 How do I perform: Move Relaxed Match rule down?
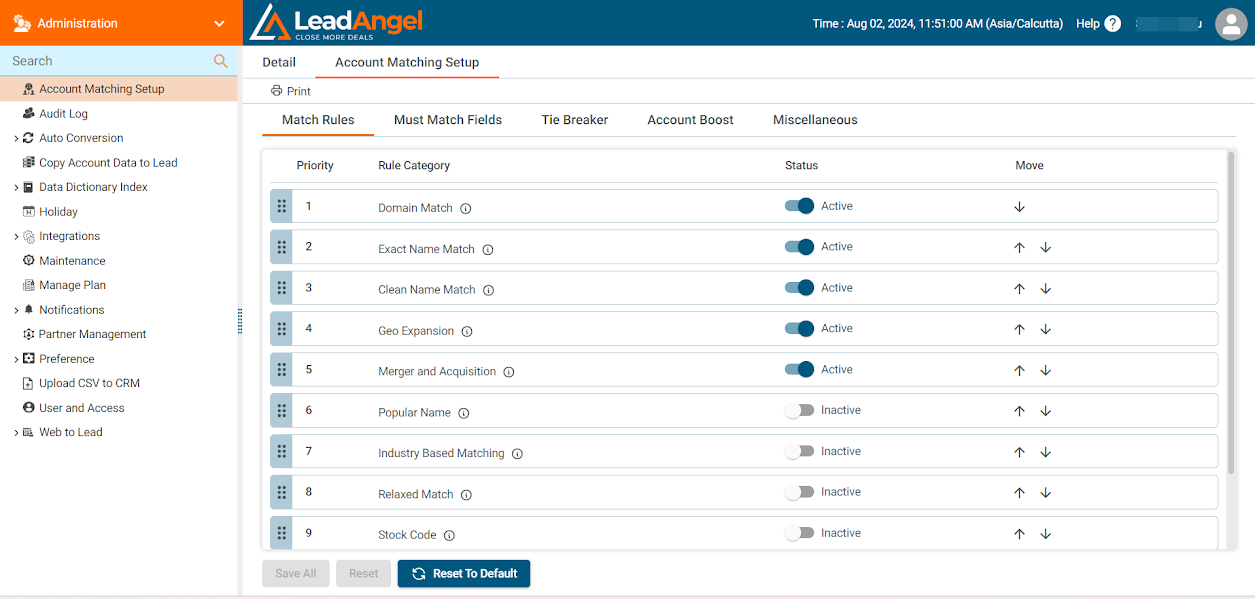[1046, 493]
